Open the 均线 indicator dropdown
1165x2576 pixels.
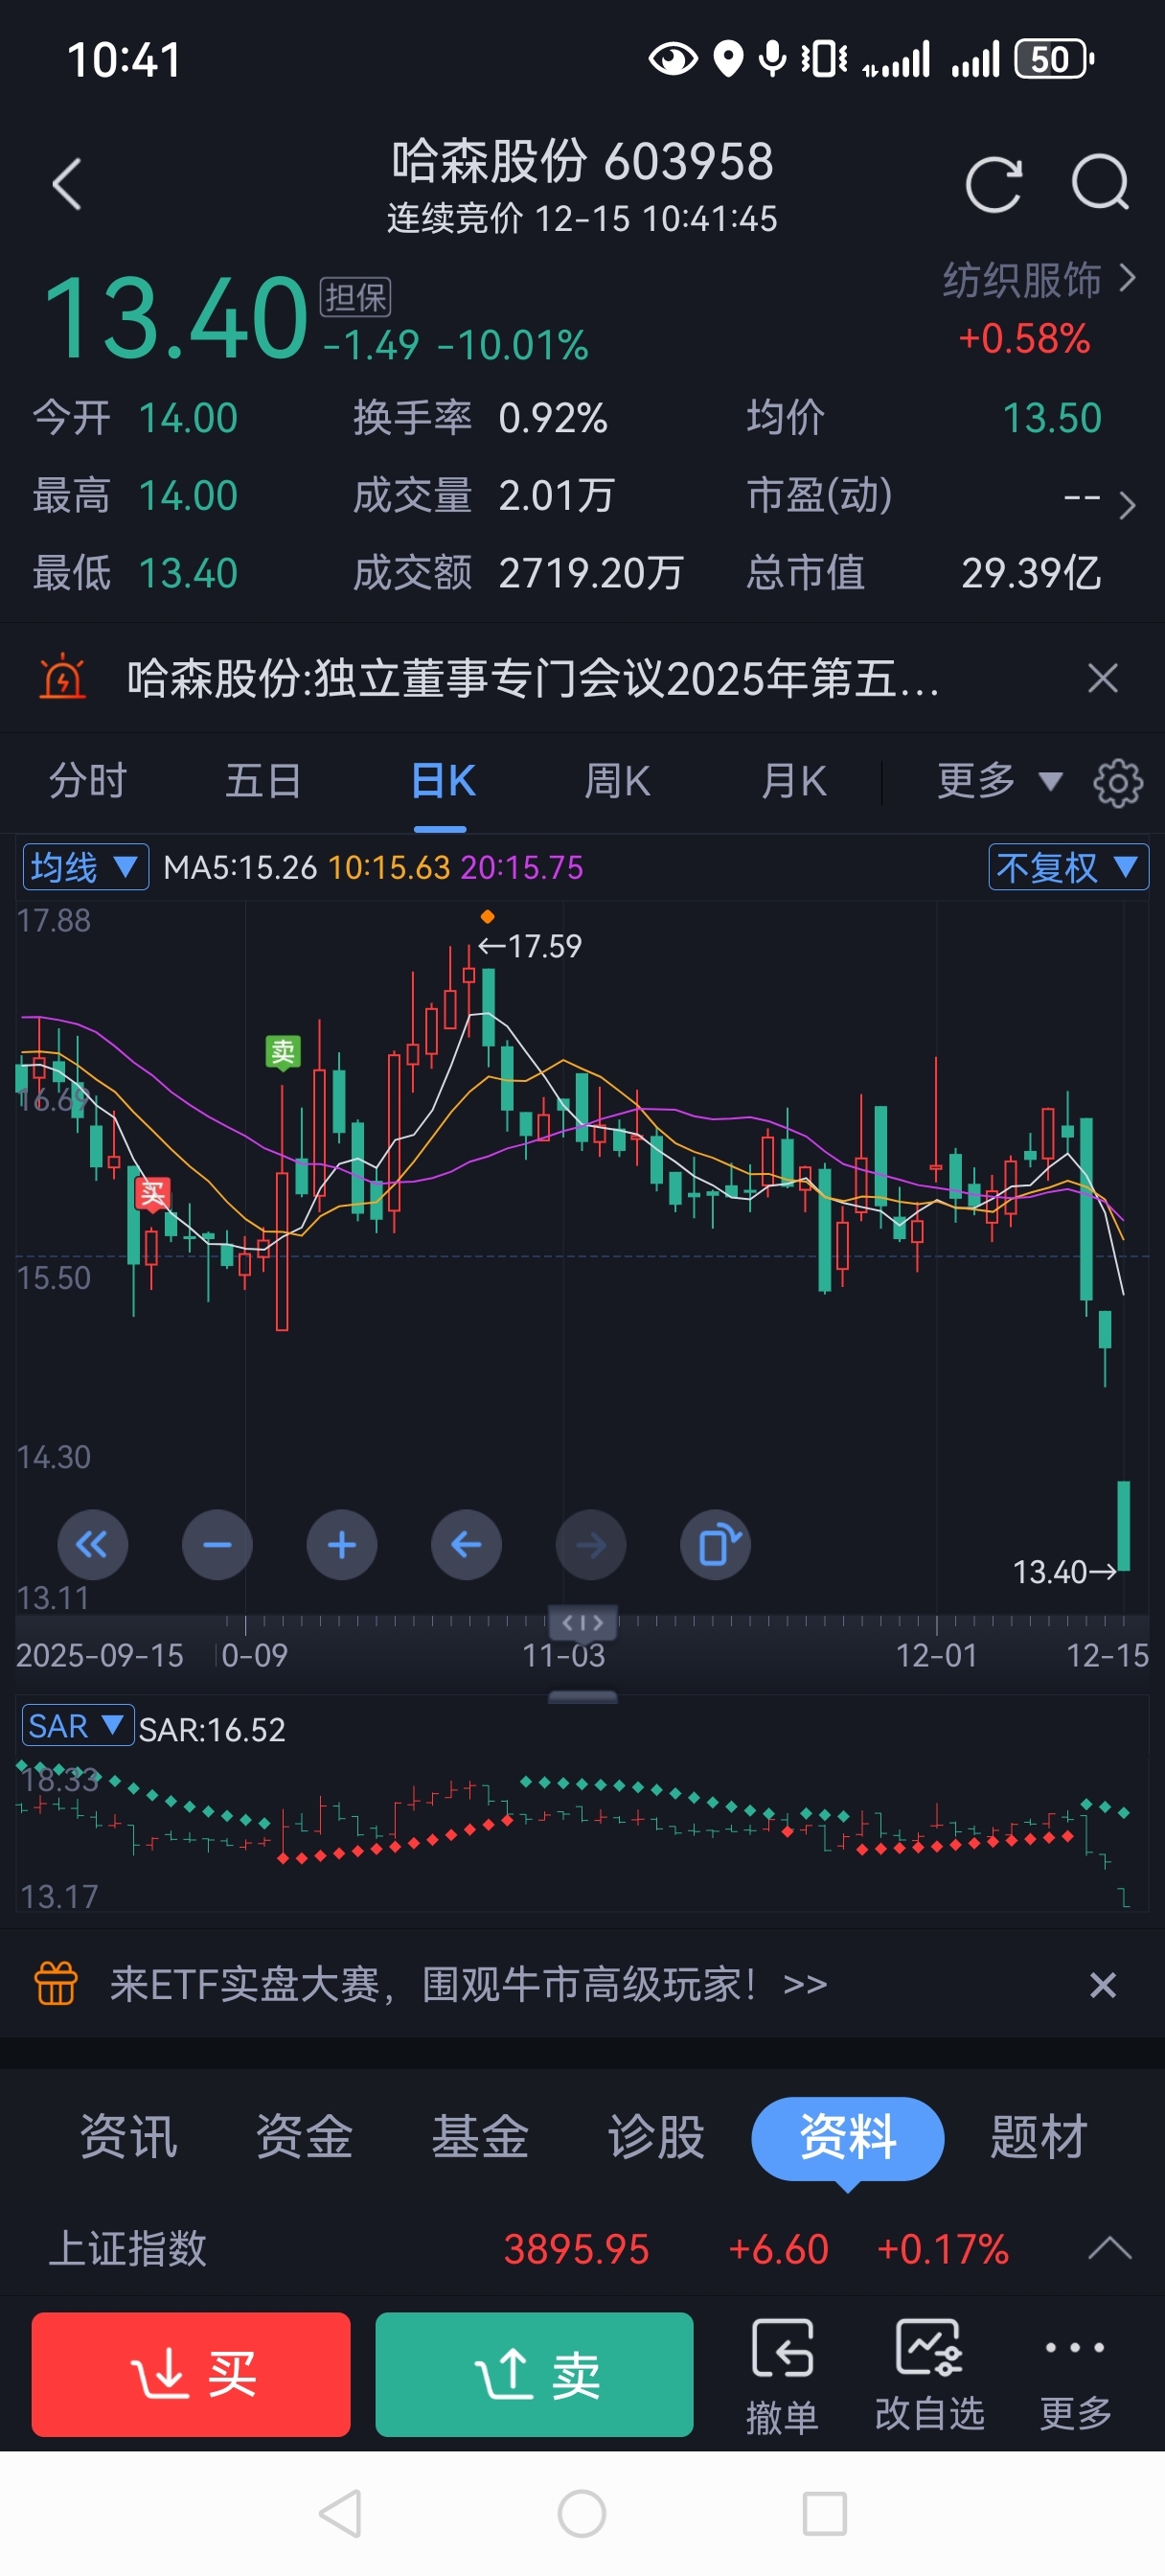tap(85, 867)
